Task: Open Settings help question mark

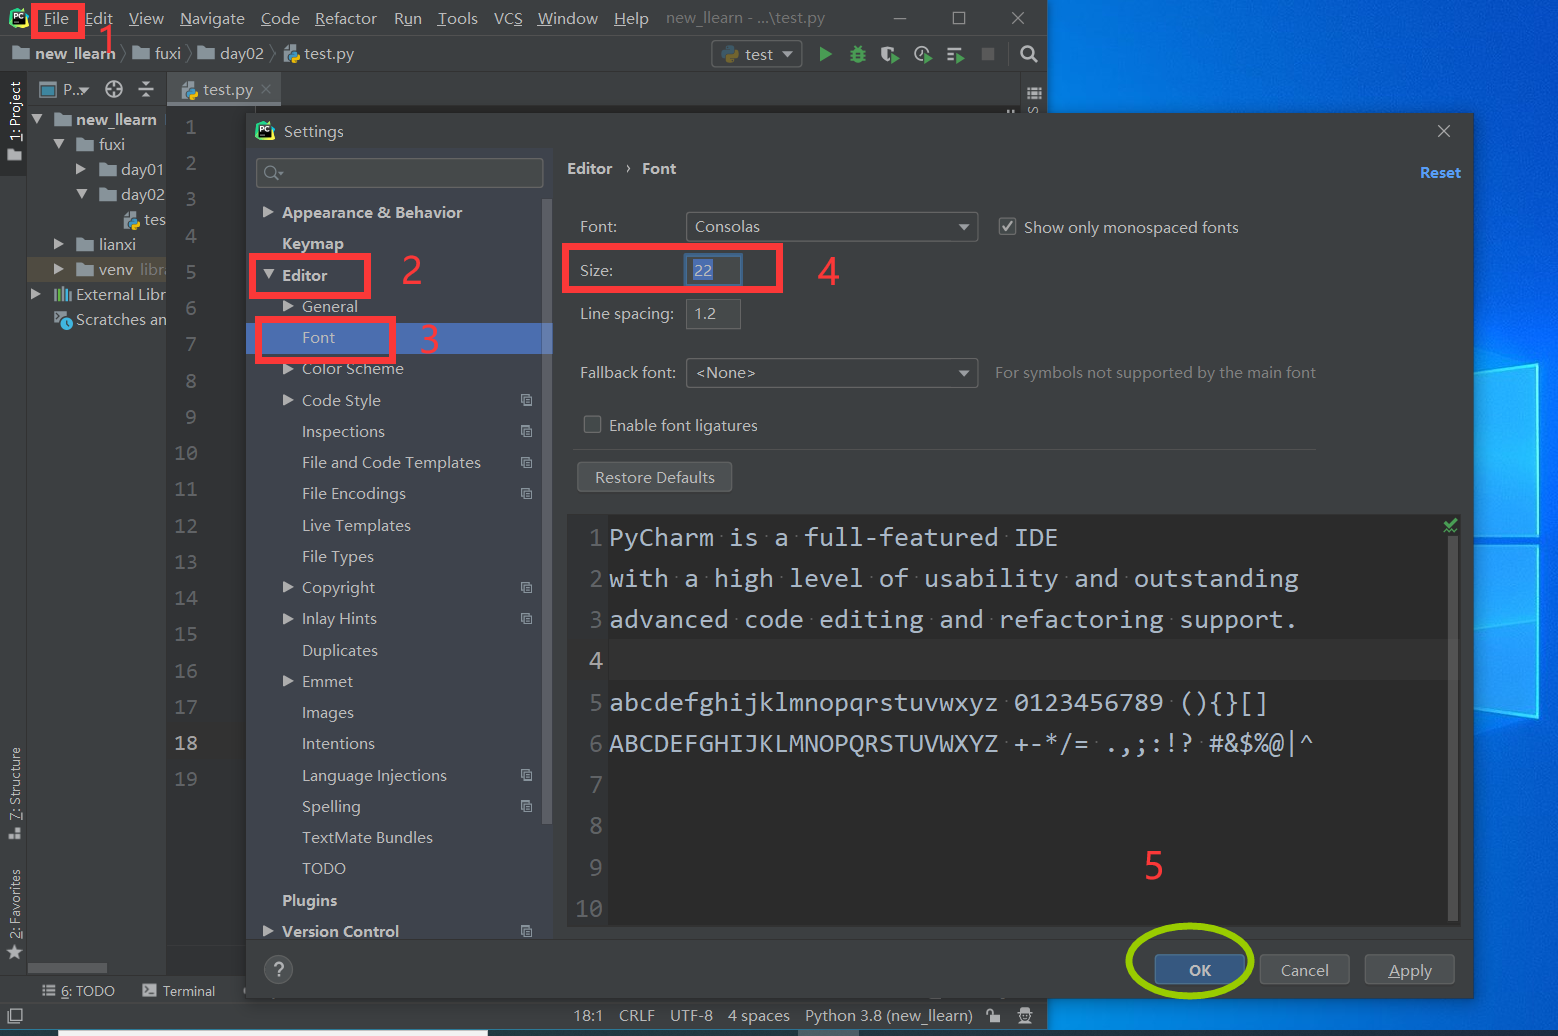Action: point(279,969)
